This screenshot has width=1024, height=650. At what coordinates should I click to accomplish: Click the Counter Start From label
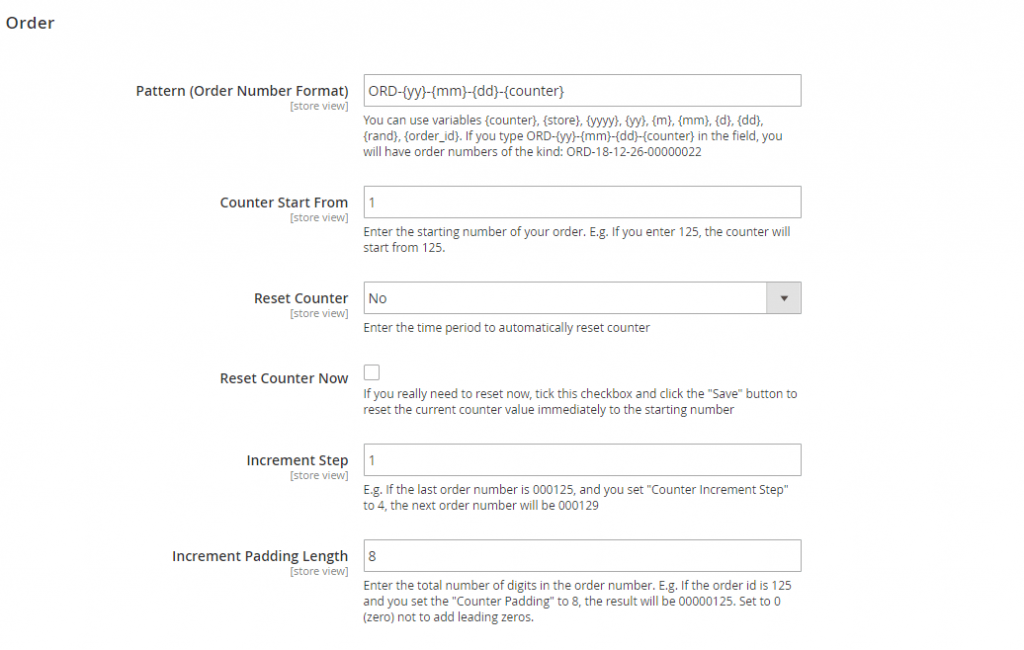(284, 201)
